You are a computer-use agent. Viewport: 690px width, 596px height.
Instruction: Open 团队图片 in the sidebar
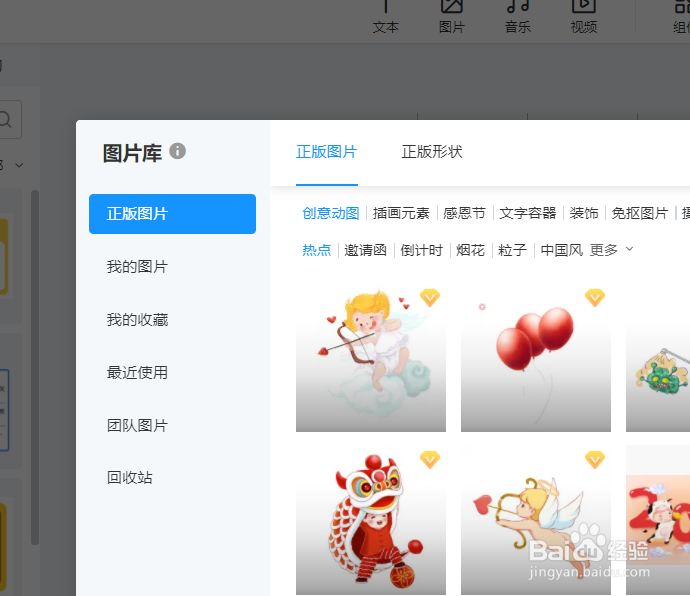click(x=137, y=426)
